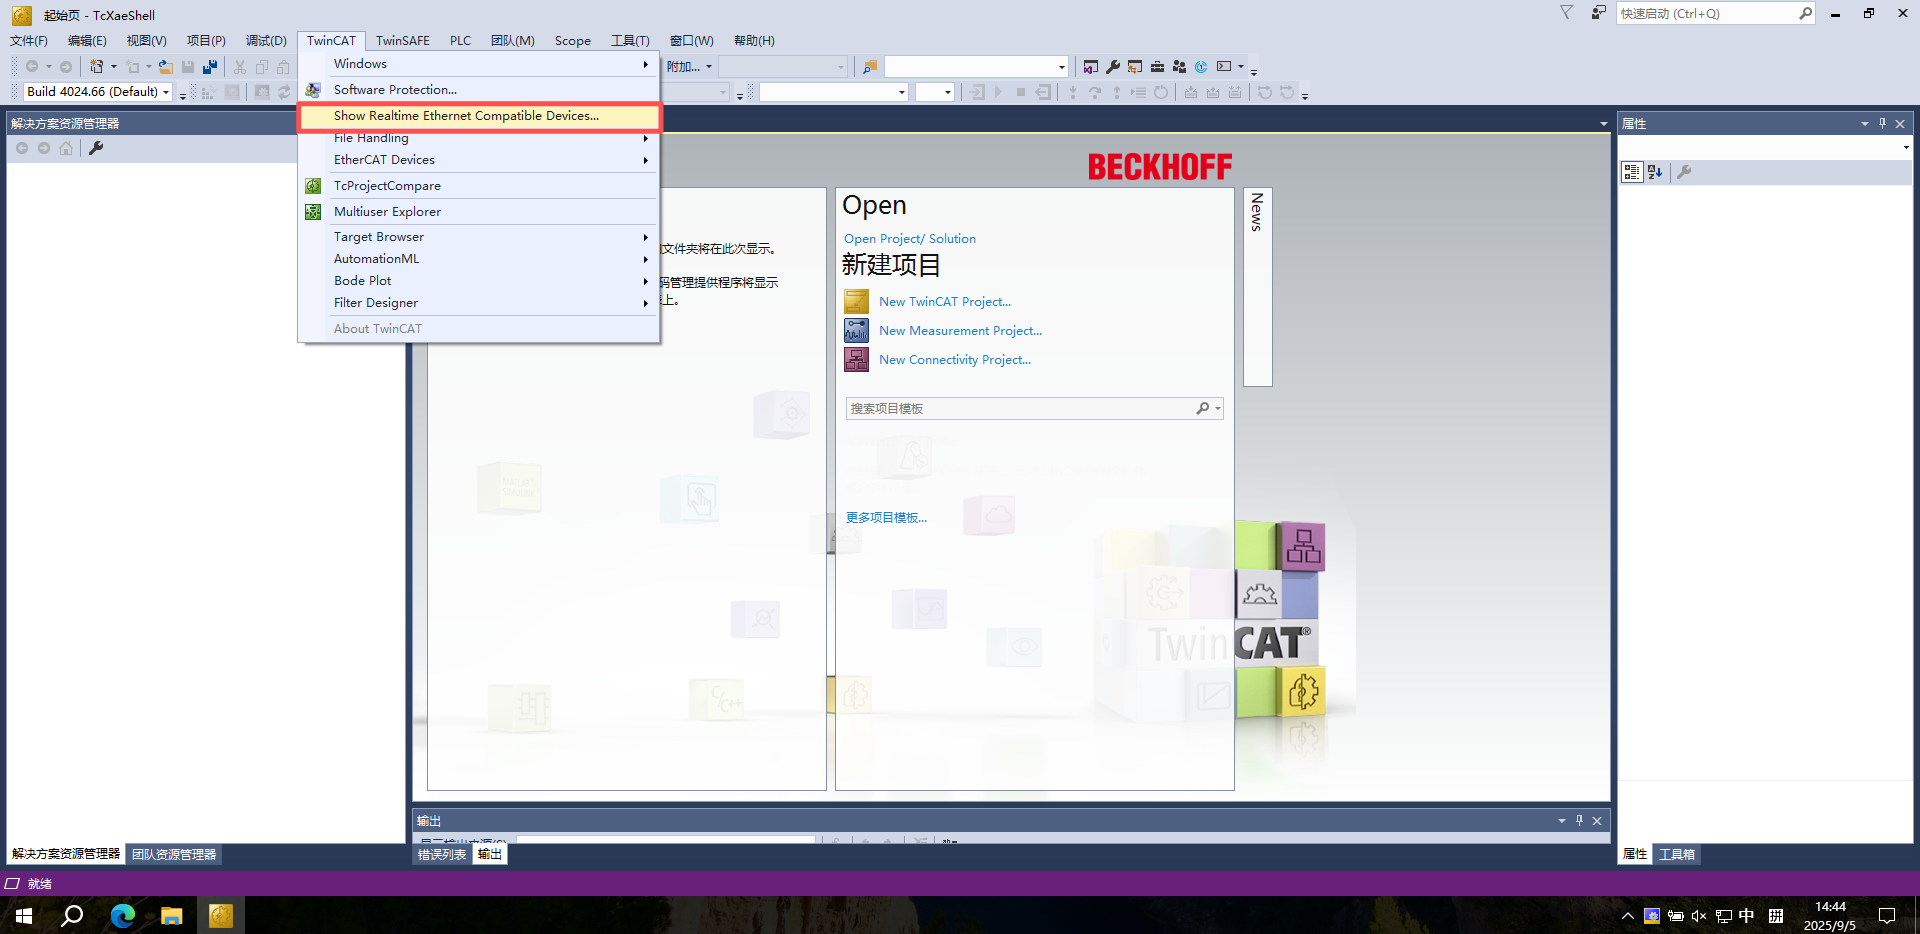Image resolution: width=1920 pixels, height=934 pixels.
Task: Click the New Connectivity Project... link
Action: (955, 360)
